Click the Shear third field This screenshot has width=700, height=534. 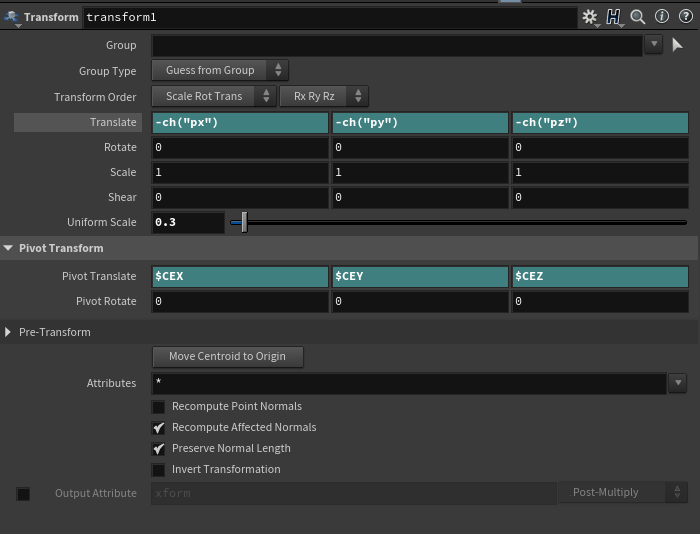600,198
